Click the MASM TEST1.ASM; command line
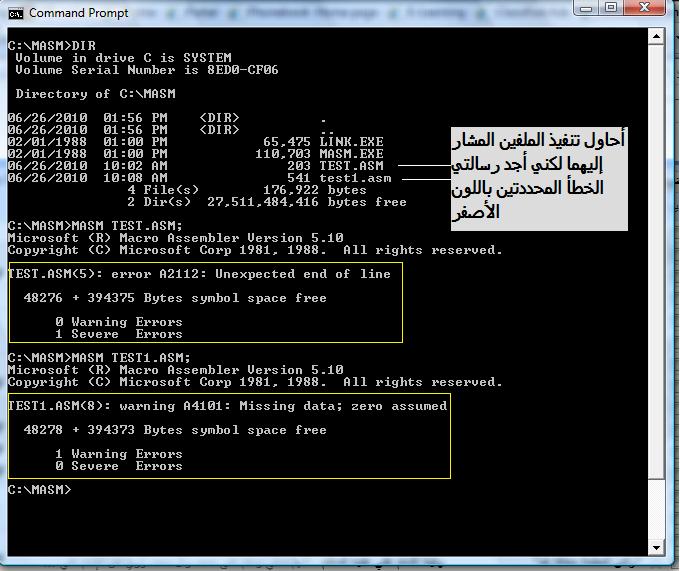This screenshot has height=571, width=680. point(99,358)
